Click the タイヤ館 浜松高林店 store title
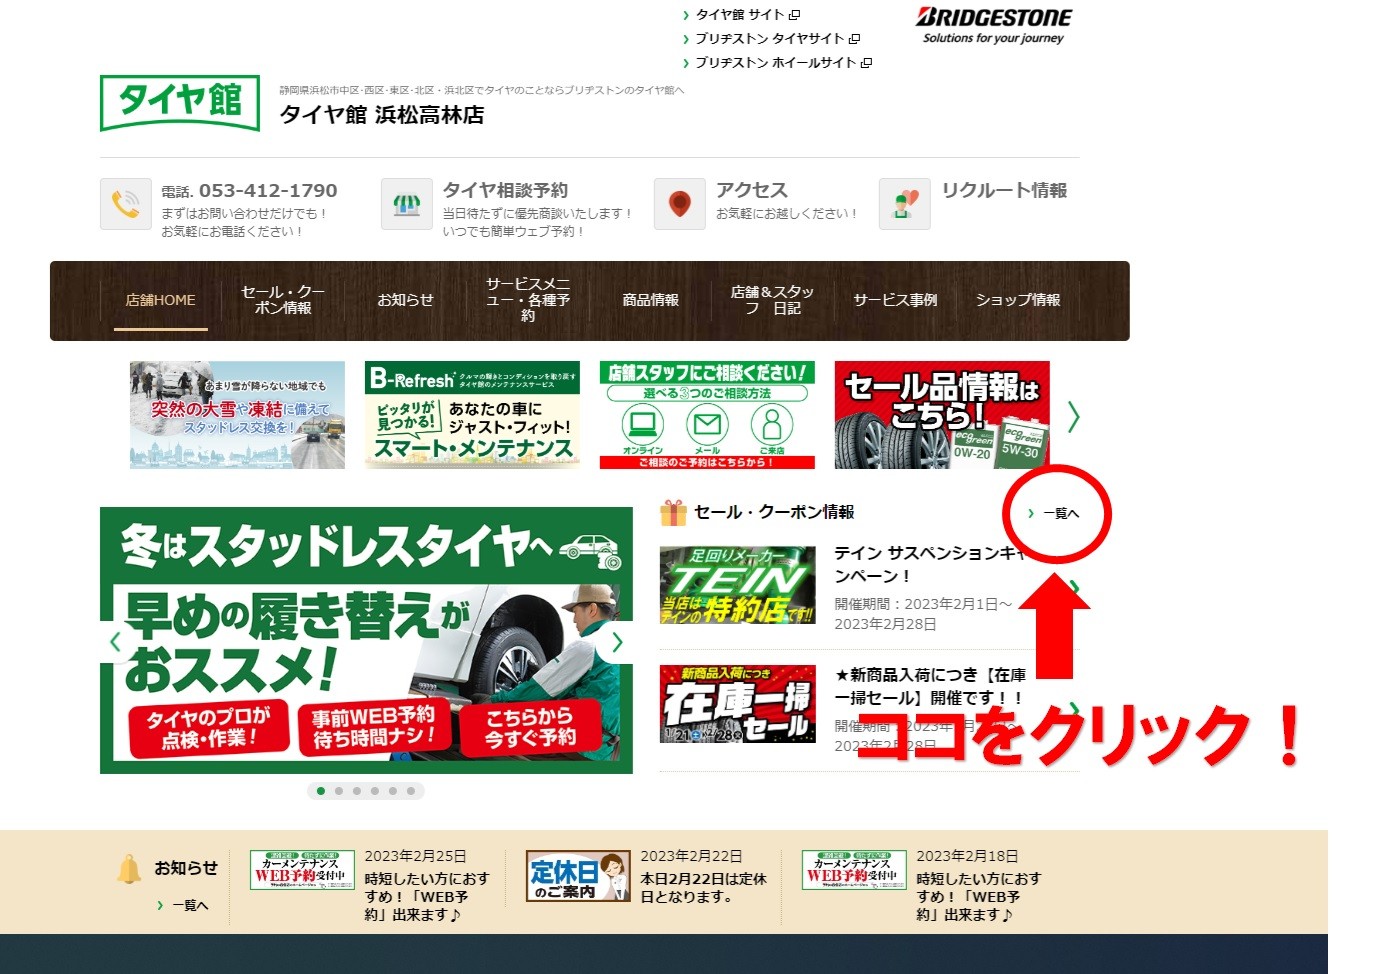Viewport: 1377px width, 974px height. pyautogui.click(x=382, y=115)
